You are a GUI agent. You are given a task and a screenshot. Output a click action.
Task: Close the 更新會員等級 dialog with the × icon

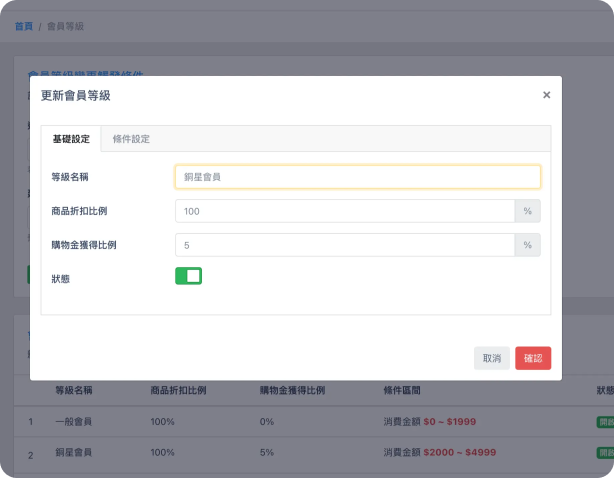pos(546,95)
